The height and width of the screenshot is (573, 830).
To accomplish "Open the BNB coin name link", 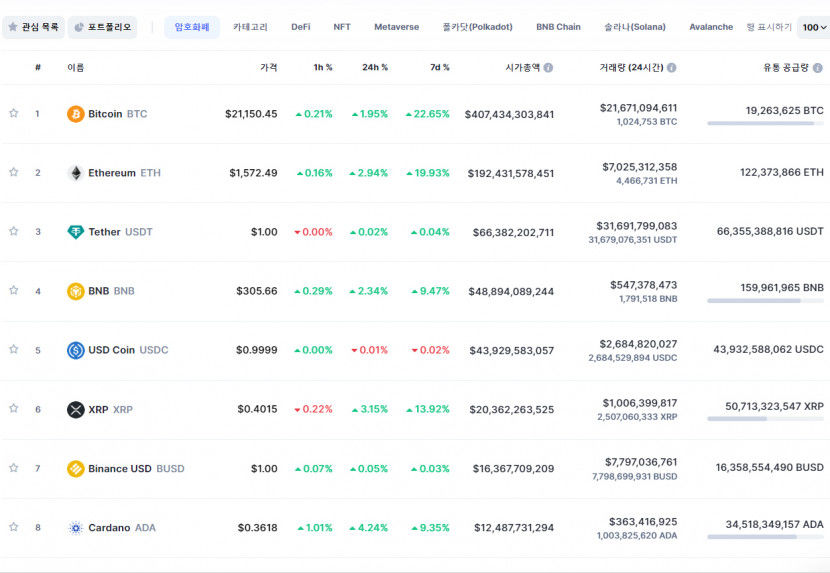I will pyautogui.click(x=111, y=291).
